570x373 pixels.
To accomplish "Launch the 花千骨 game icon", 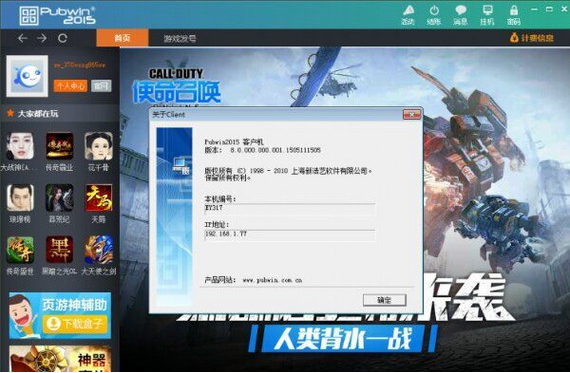I will pyautogui.click(x=99, y=146).
